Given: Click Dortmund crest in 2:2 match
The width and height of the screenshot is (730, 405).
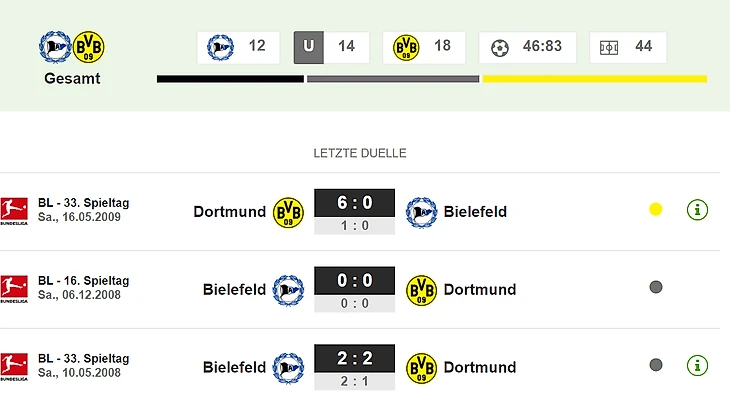Looking at the screenshot, I should click(421, 367).
